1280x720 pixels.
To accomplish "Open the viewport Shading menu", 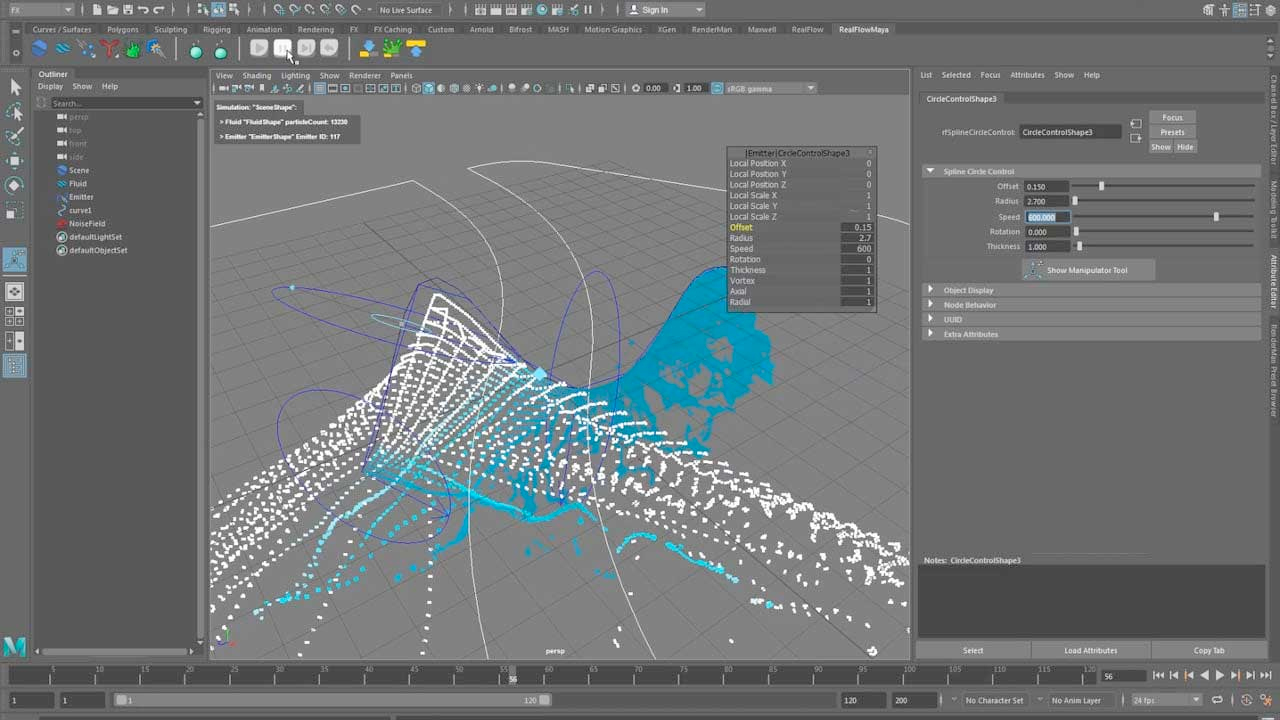I will [x=256, y=75].
